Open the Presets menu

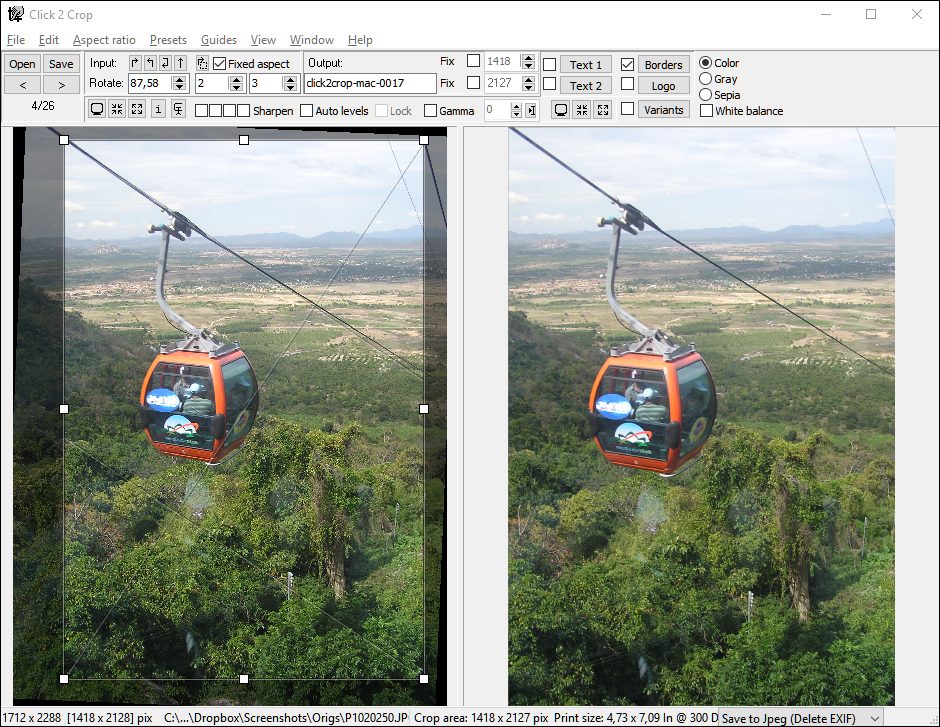coord(168,40)
